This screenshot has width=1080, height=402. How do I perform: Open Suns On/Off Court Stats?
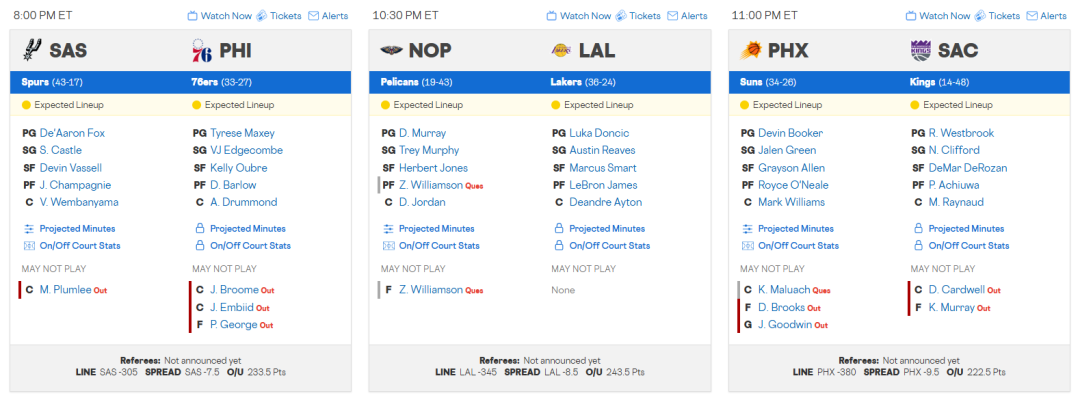(x=797, y=246)
